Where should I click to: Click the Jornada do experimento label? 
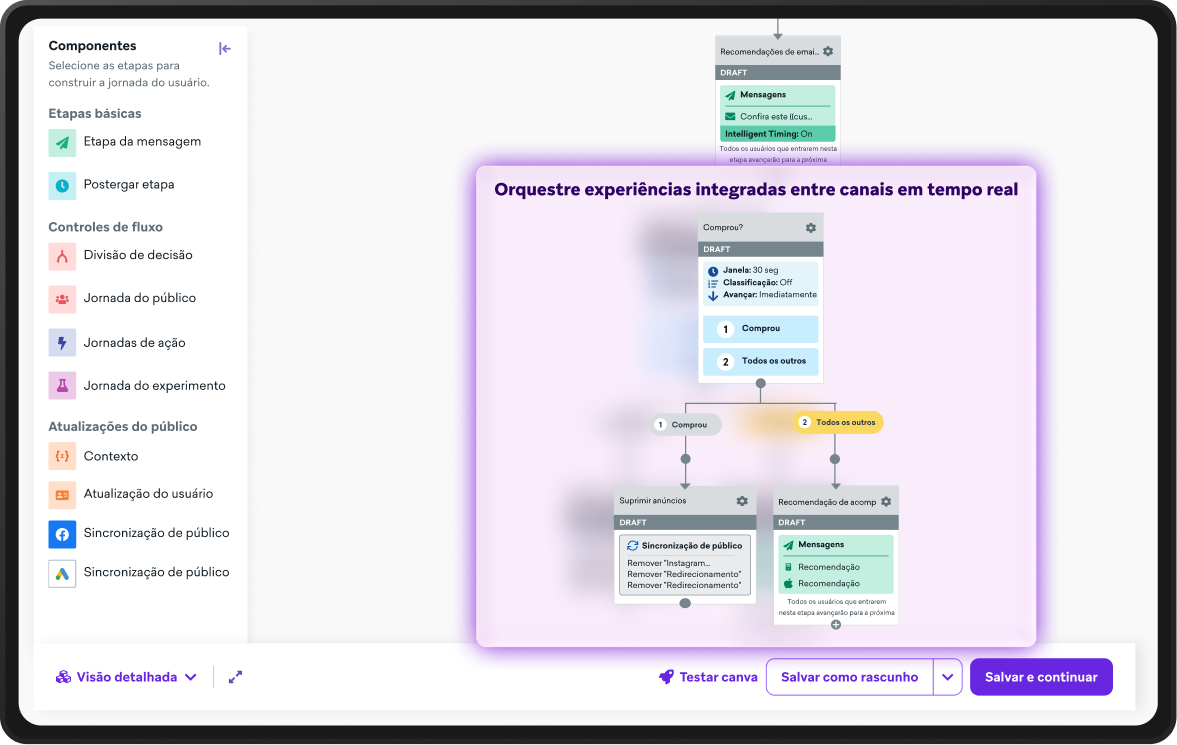point(155,385)
